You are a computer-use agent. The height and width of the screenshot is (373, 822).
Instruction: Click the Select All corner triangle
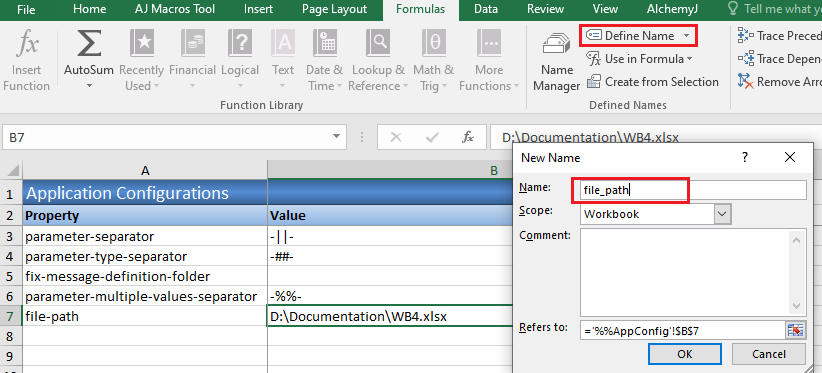point(12,170)
